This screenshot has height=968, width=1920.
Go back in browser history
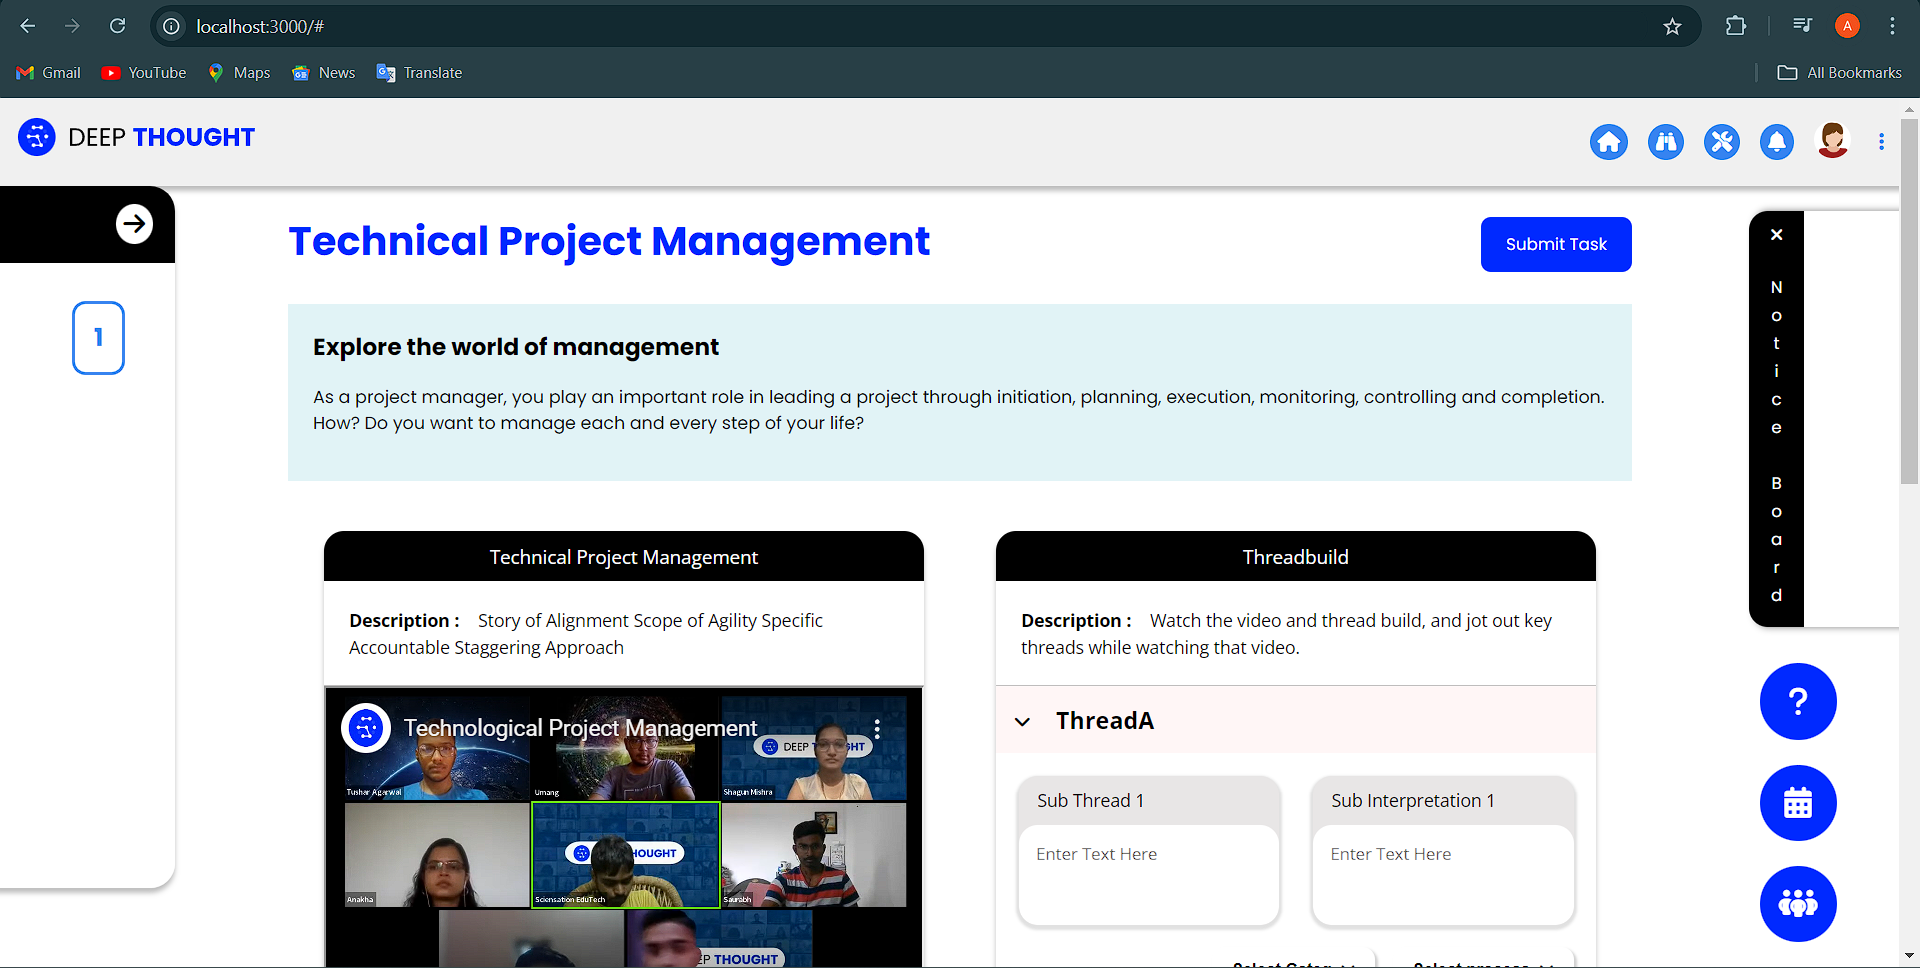(x=28, y=26)
